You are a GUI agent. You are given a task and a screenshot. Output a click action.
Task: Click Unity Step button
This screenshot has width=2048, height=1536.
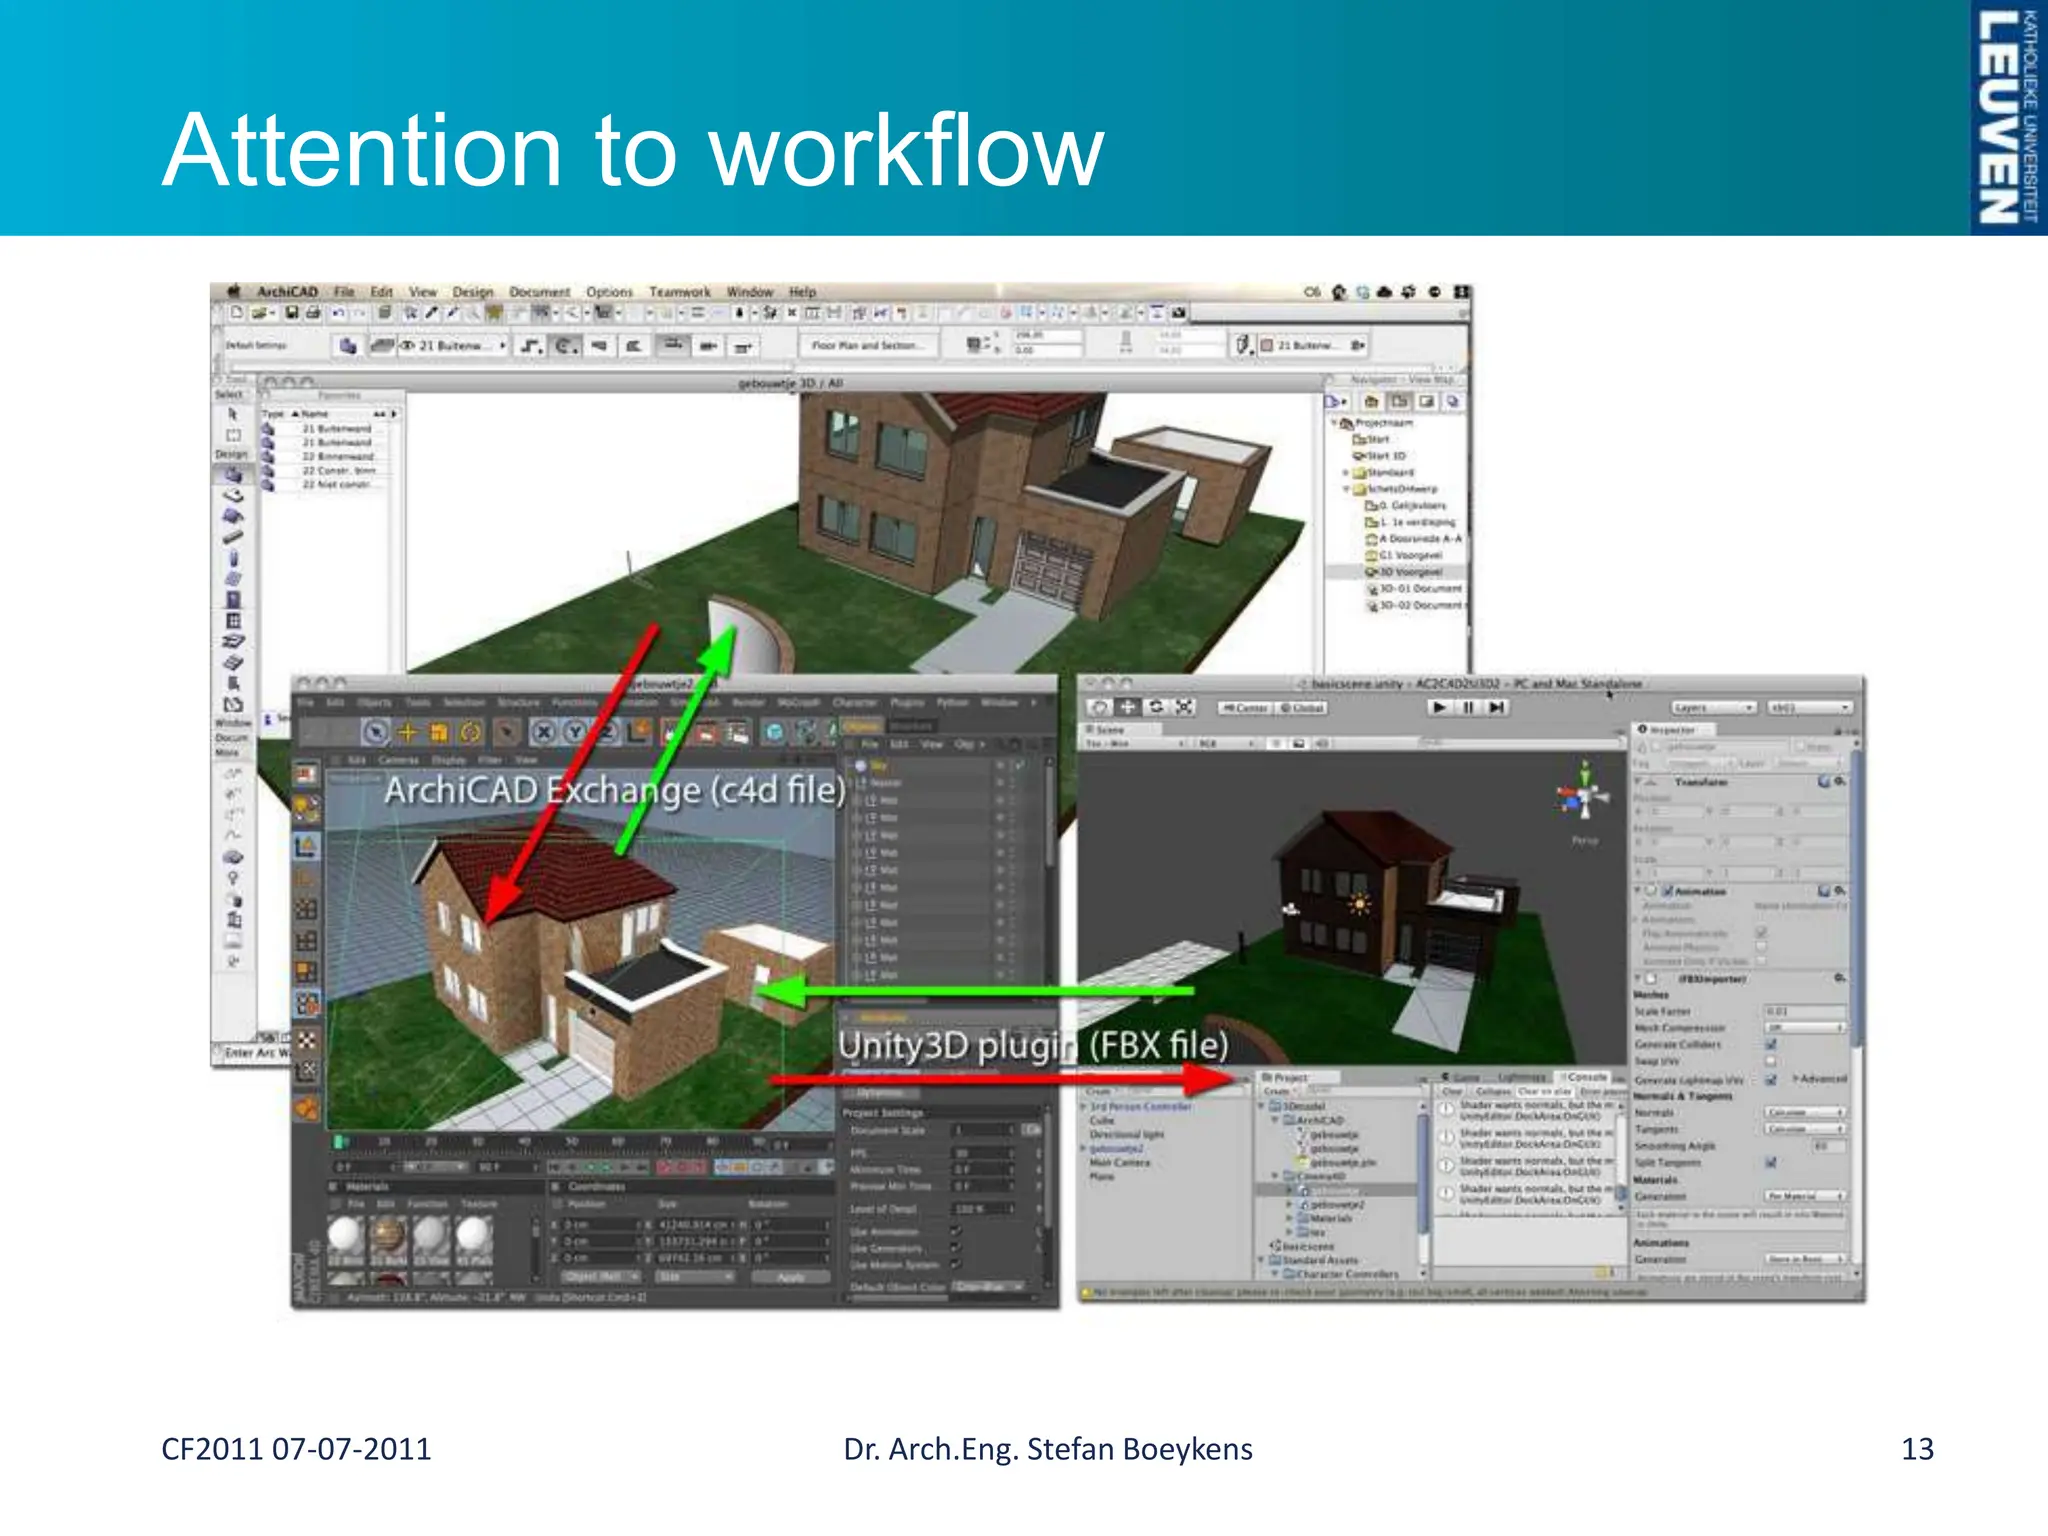pos(1496,707)
